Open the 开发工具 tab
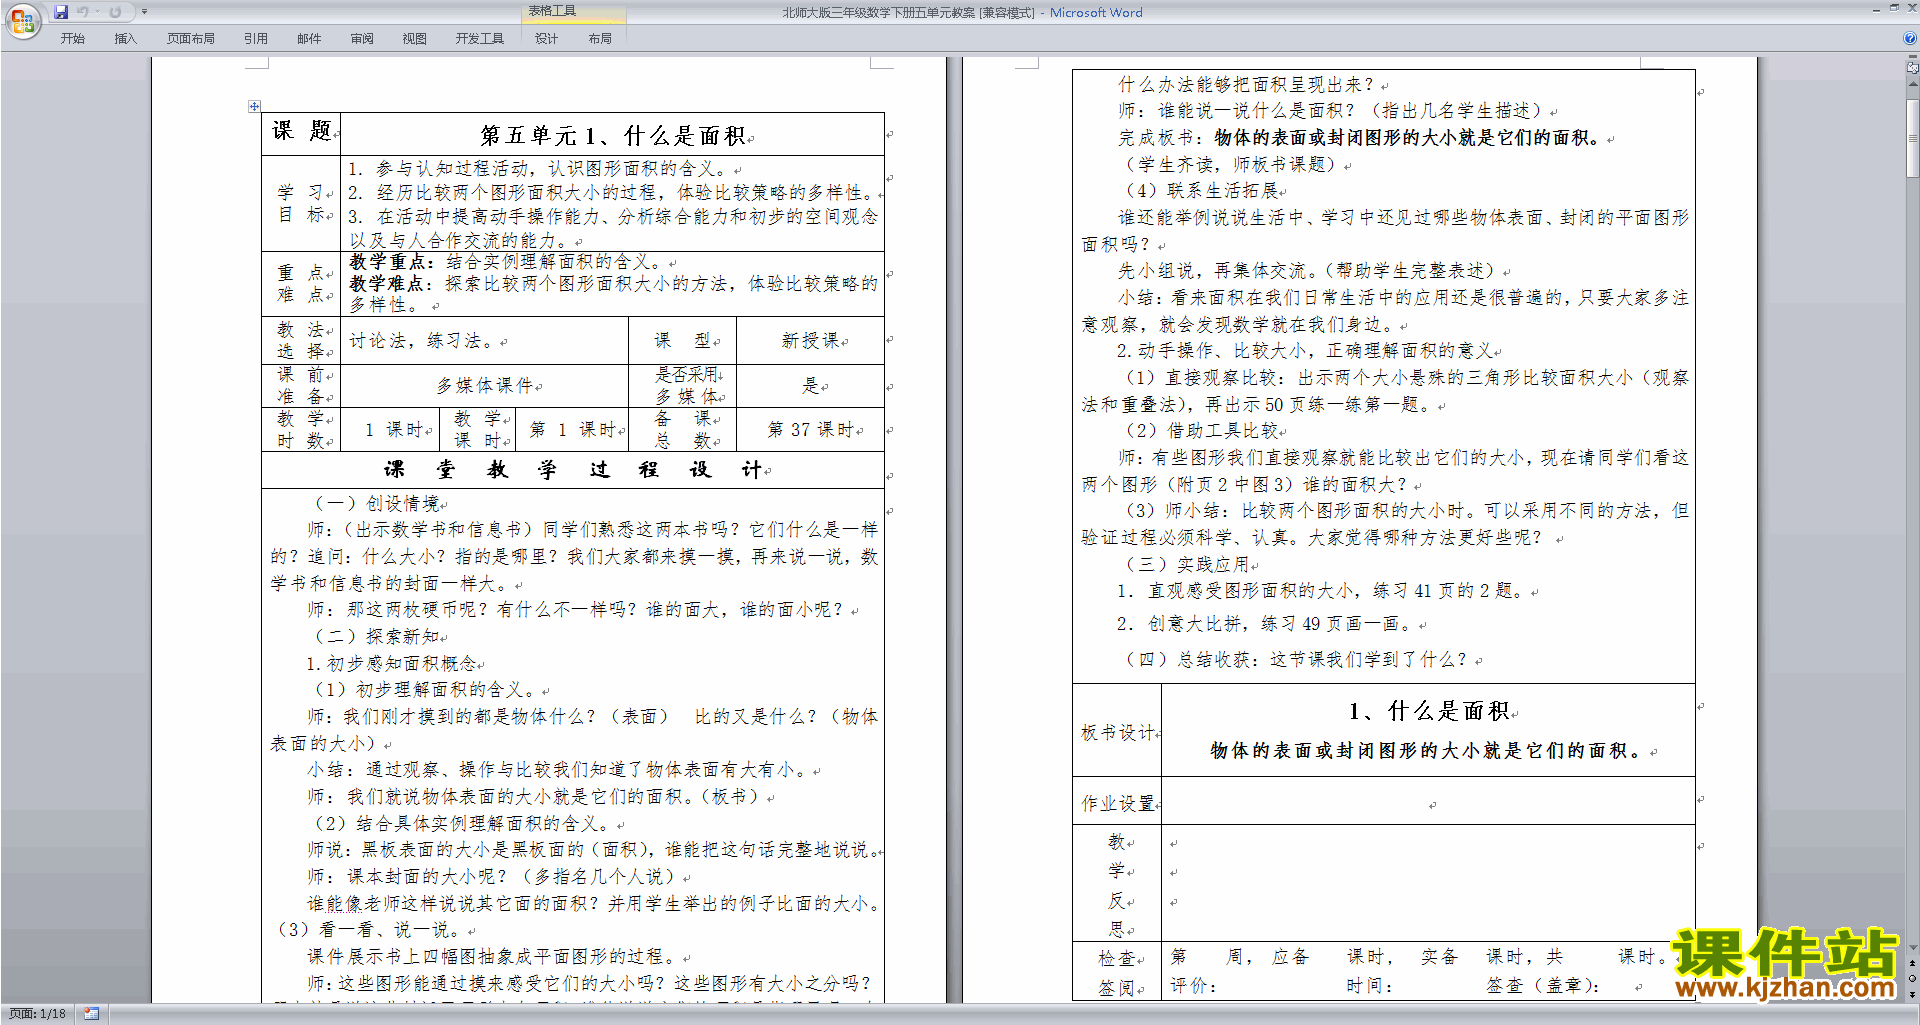1920x1025 pixels. [x=480, y=38]
